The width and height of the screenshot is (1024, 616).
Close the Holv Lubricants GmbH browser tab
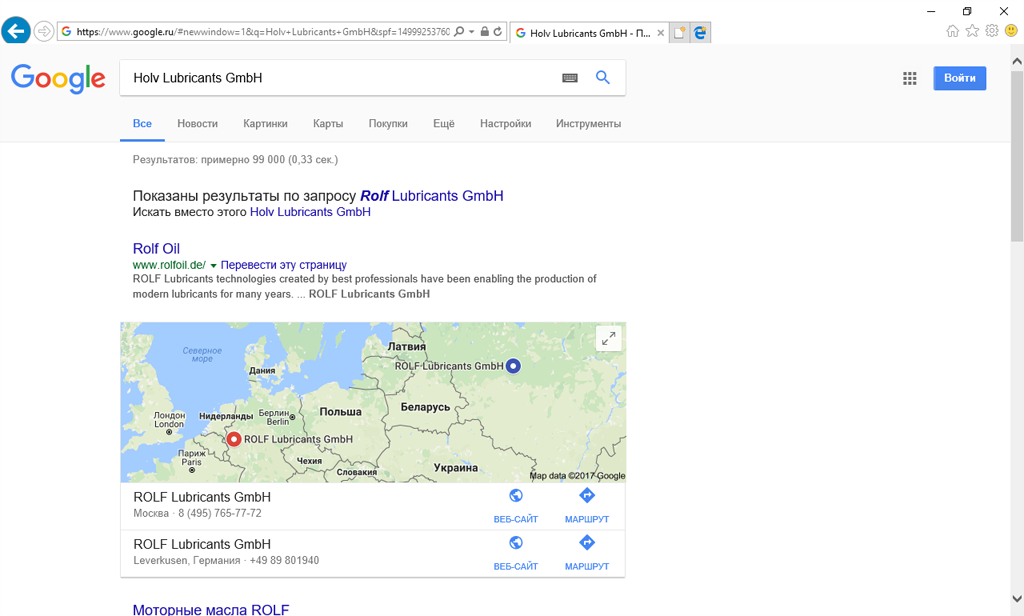click(661, 33)
